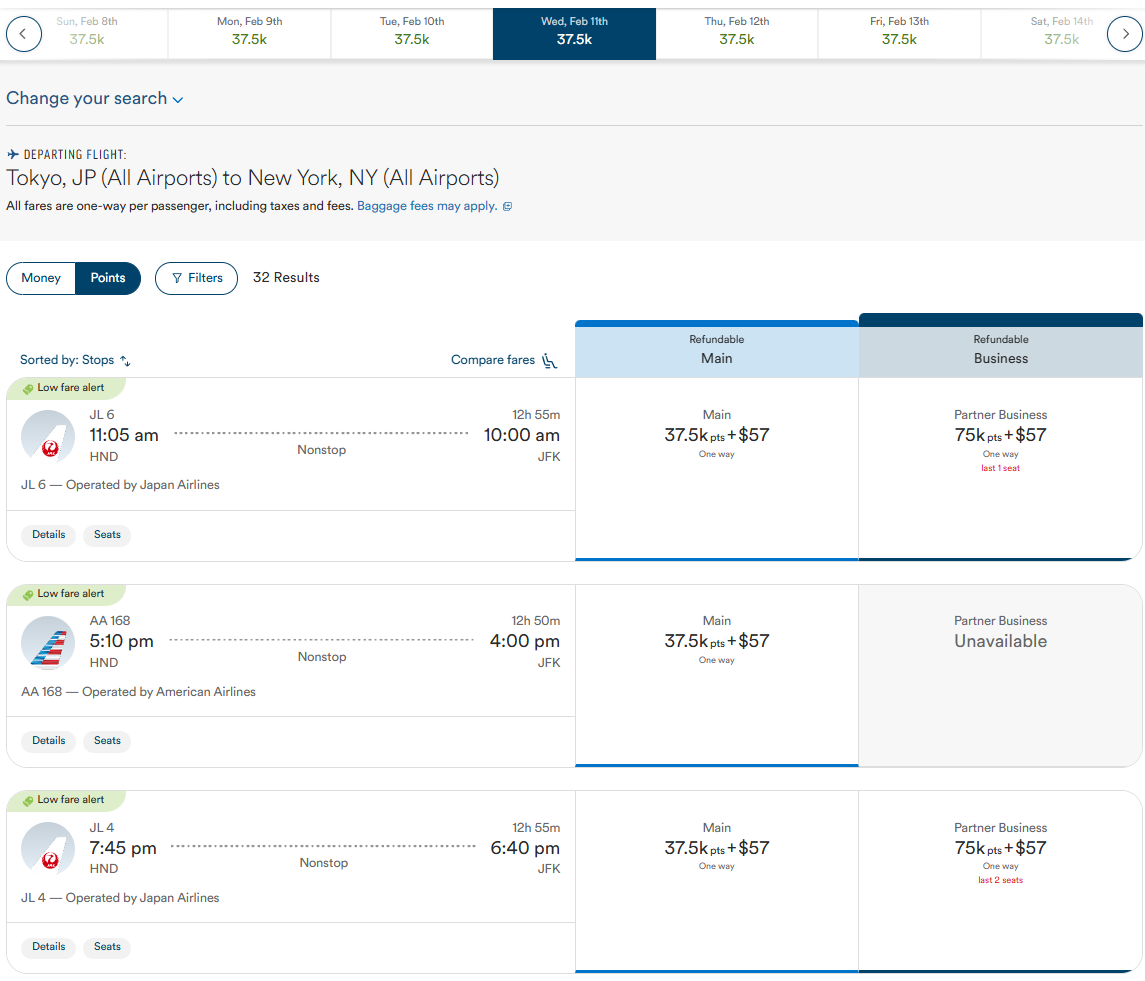This screenshot has width=1145, height=981.
Task: Click the previous dates arrow button
Action: [24, 34]
